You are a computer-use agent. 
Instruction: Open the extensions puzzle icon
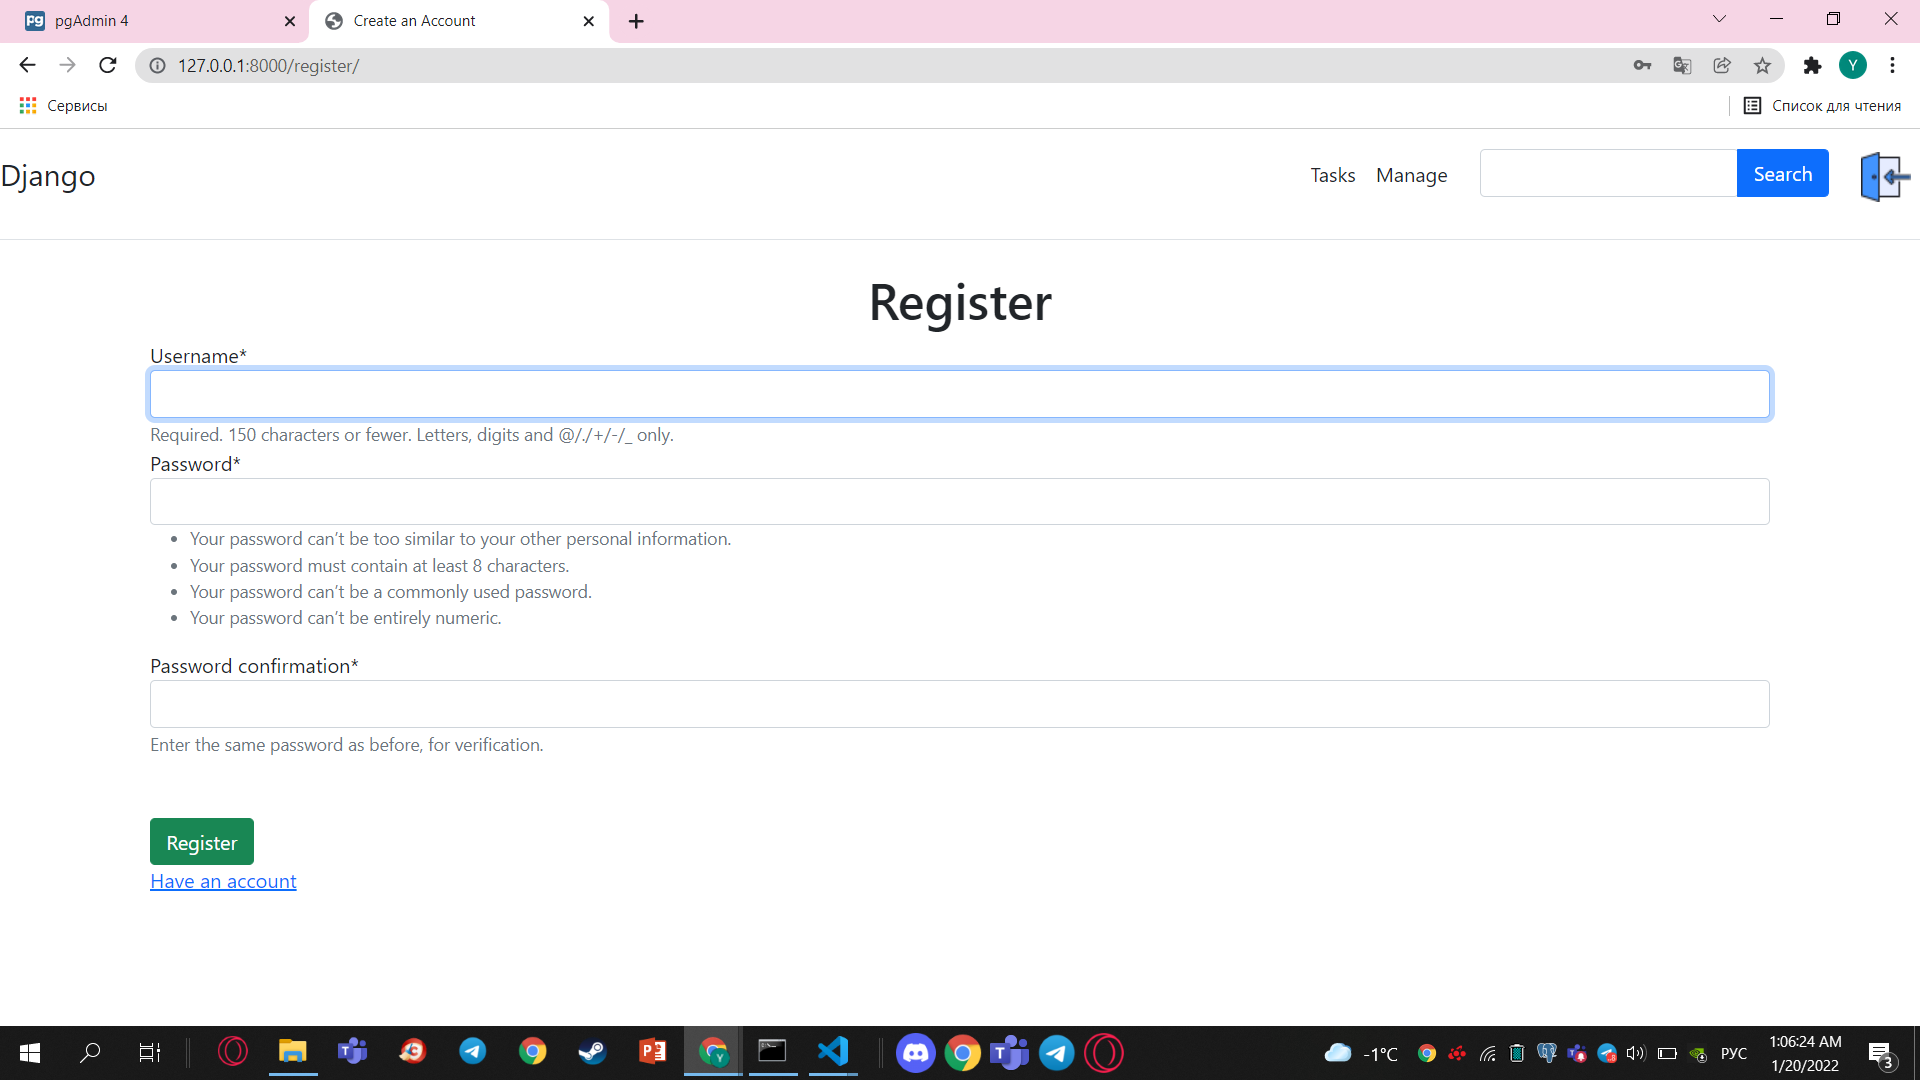(x=1812, y=65)
